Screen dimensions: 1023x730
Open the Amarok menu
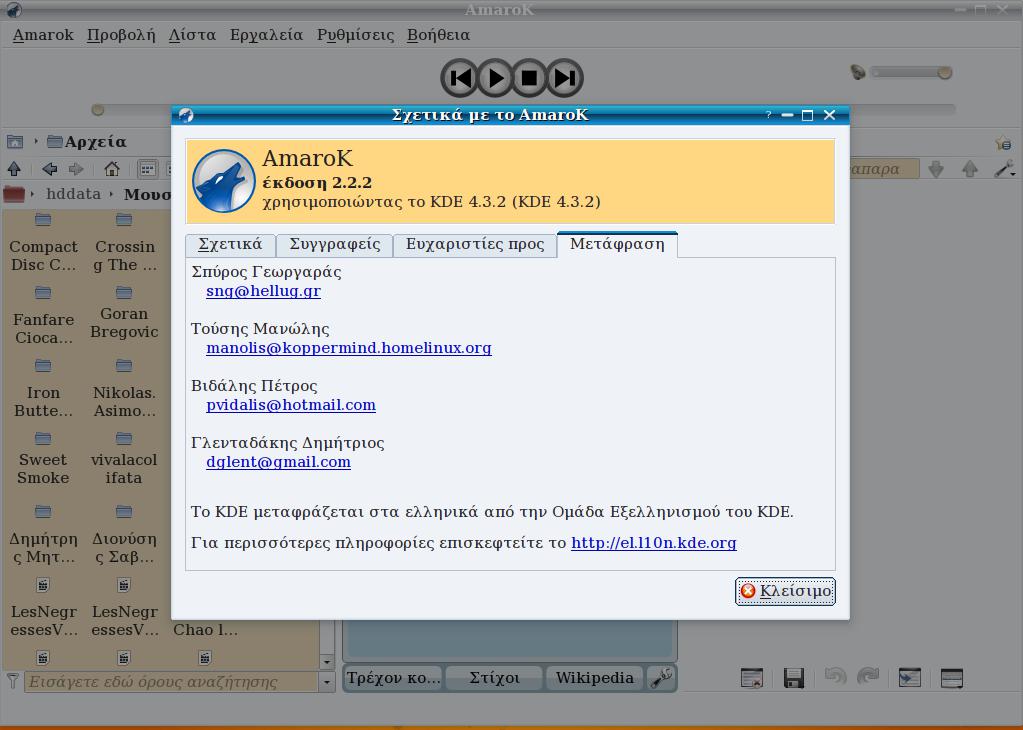(x=43, y=35)
